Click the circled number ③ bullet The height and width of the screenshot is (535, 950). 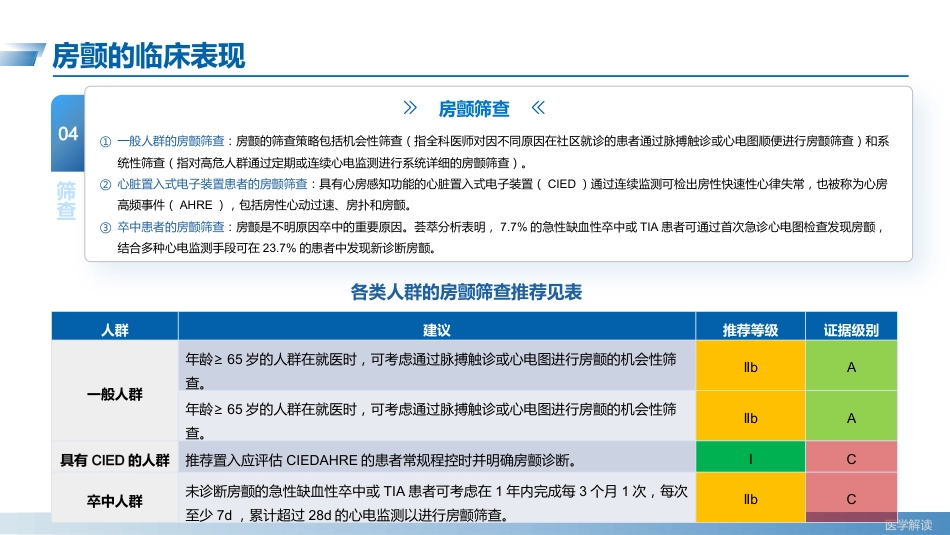(105, 227)
